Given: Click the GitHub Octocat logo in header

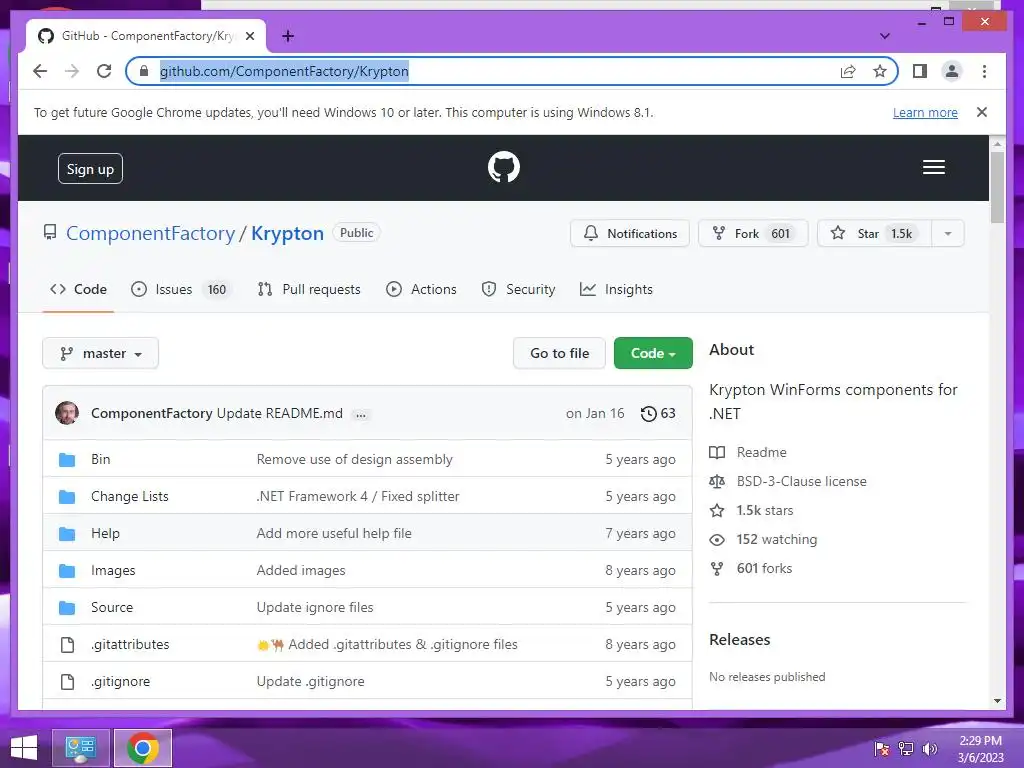Looking at the screenshot, I should point(504,167).
